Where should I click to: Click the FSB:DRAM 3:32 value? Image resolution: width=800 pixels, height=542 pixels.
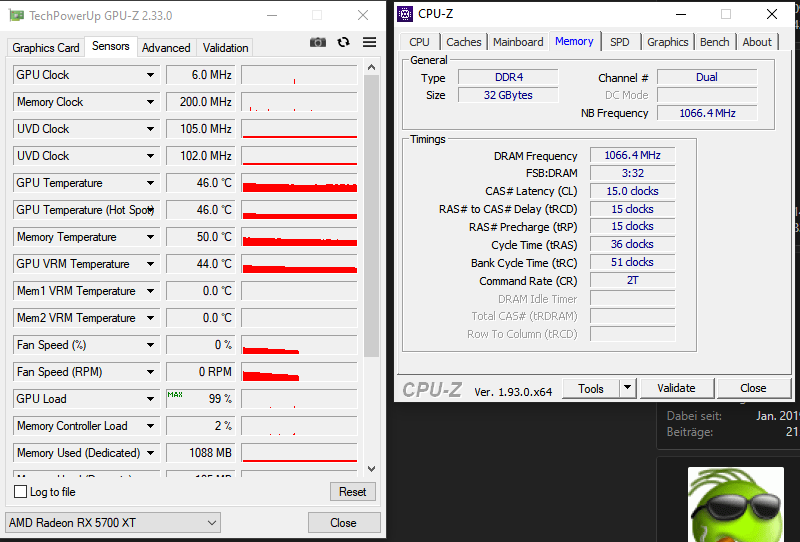[633, 173]
